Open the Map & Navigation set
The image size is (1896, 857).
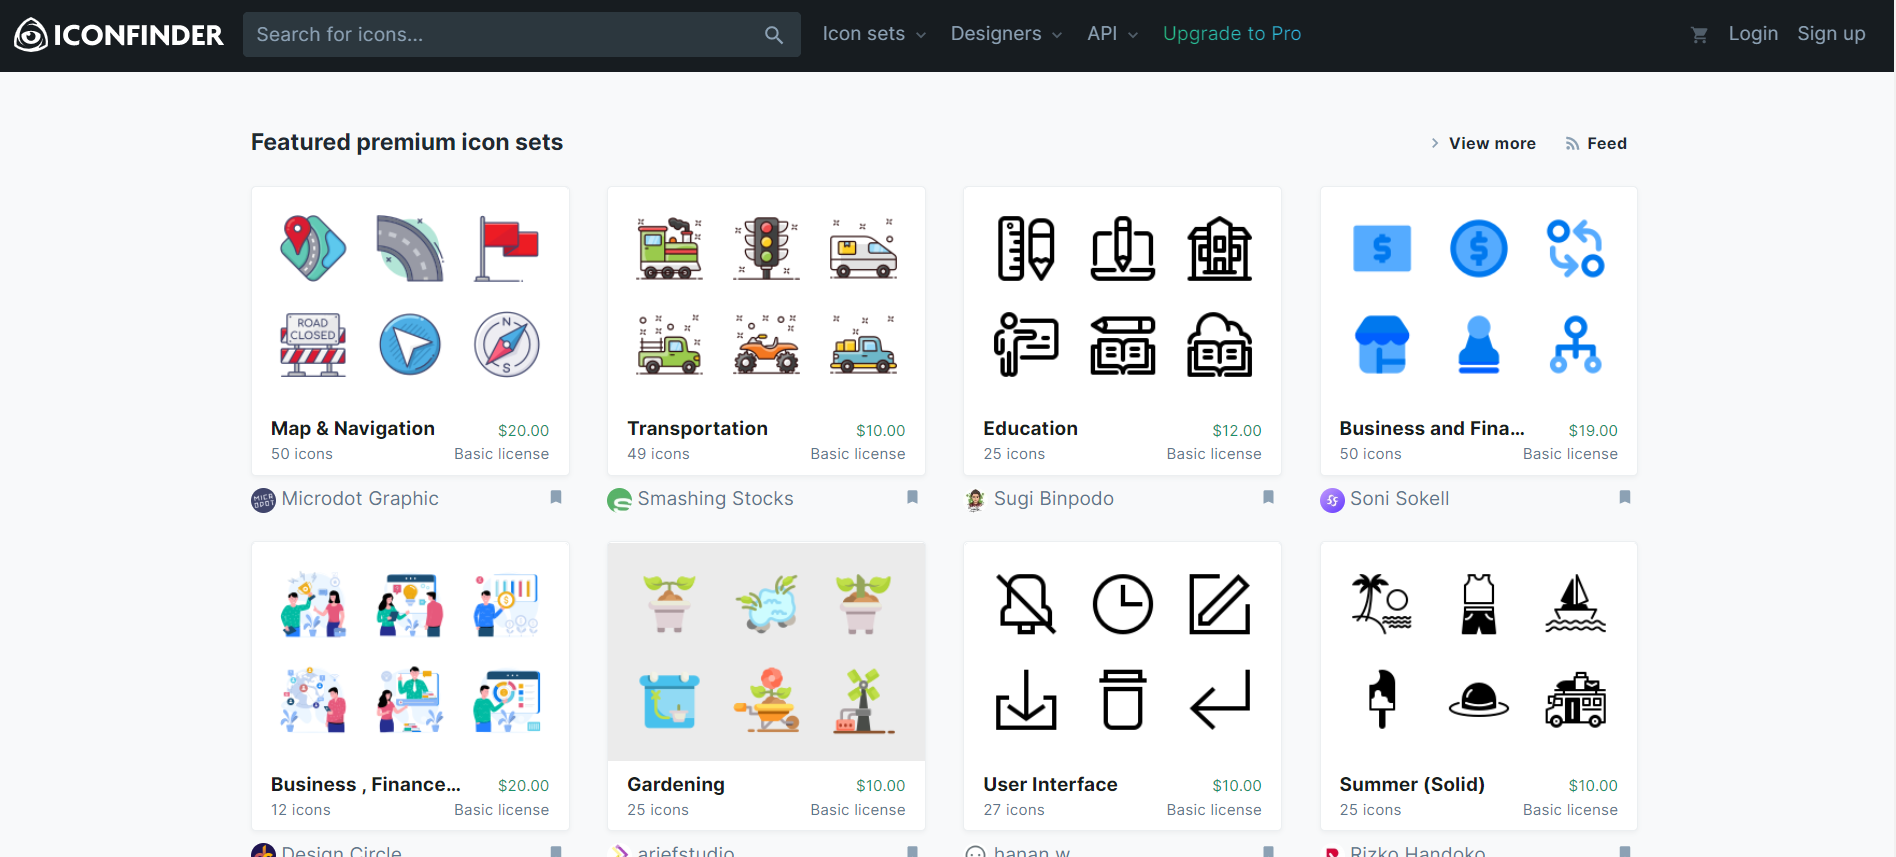click(353, 428)
